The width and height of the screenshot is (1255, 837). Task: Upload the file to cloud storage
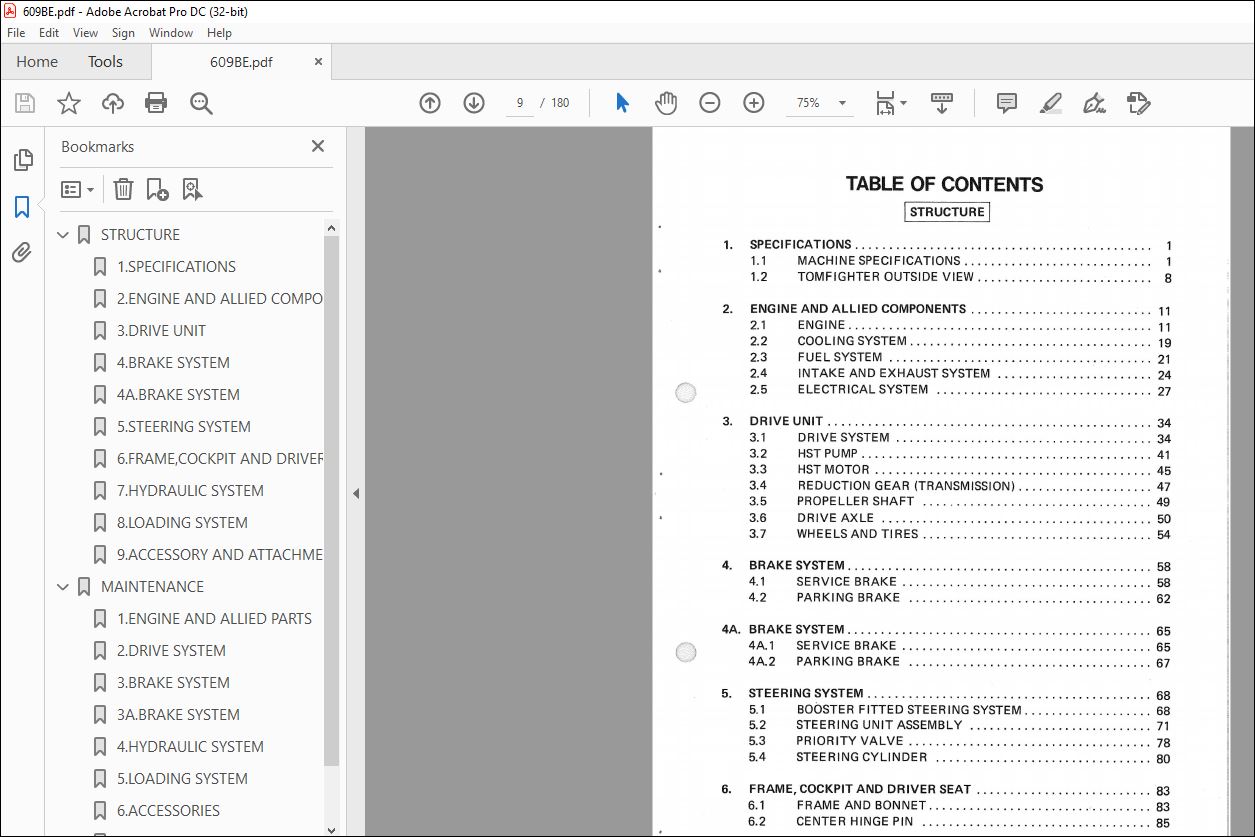coord(113,103)
